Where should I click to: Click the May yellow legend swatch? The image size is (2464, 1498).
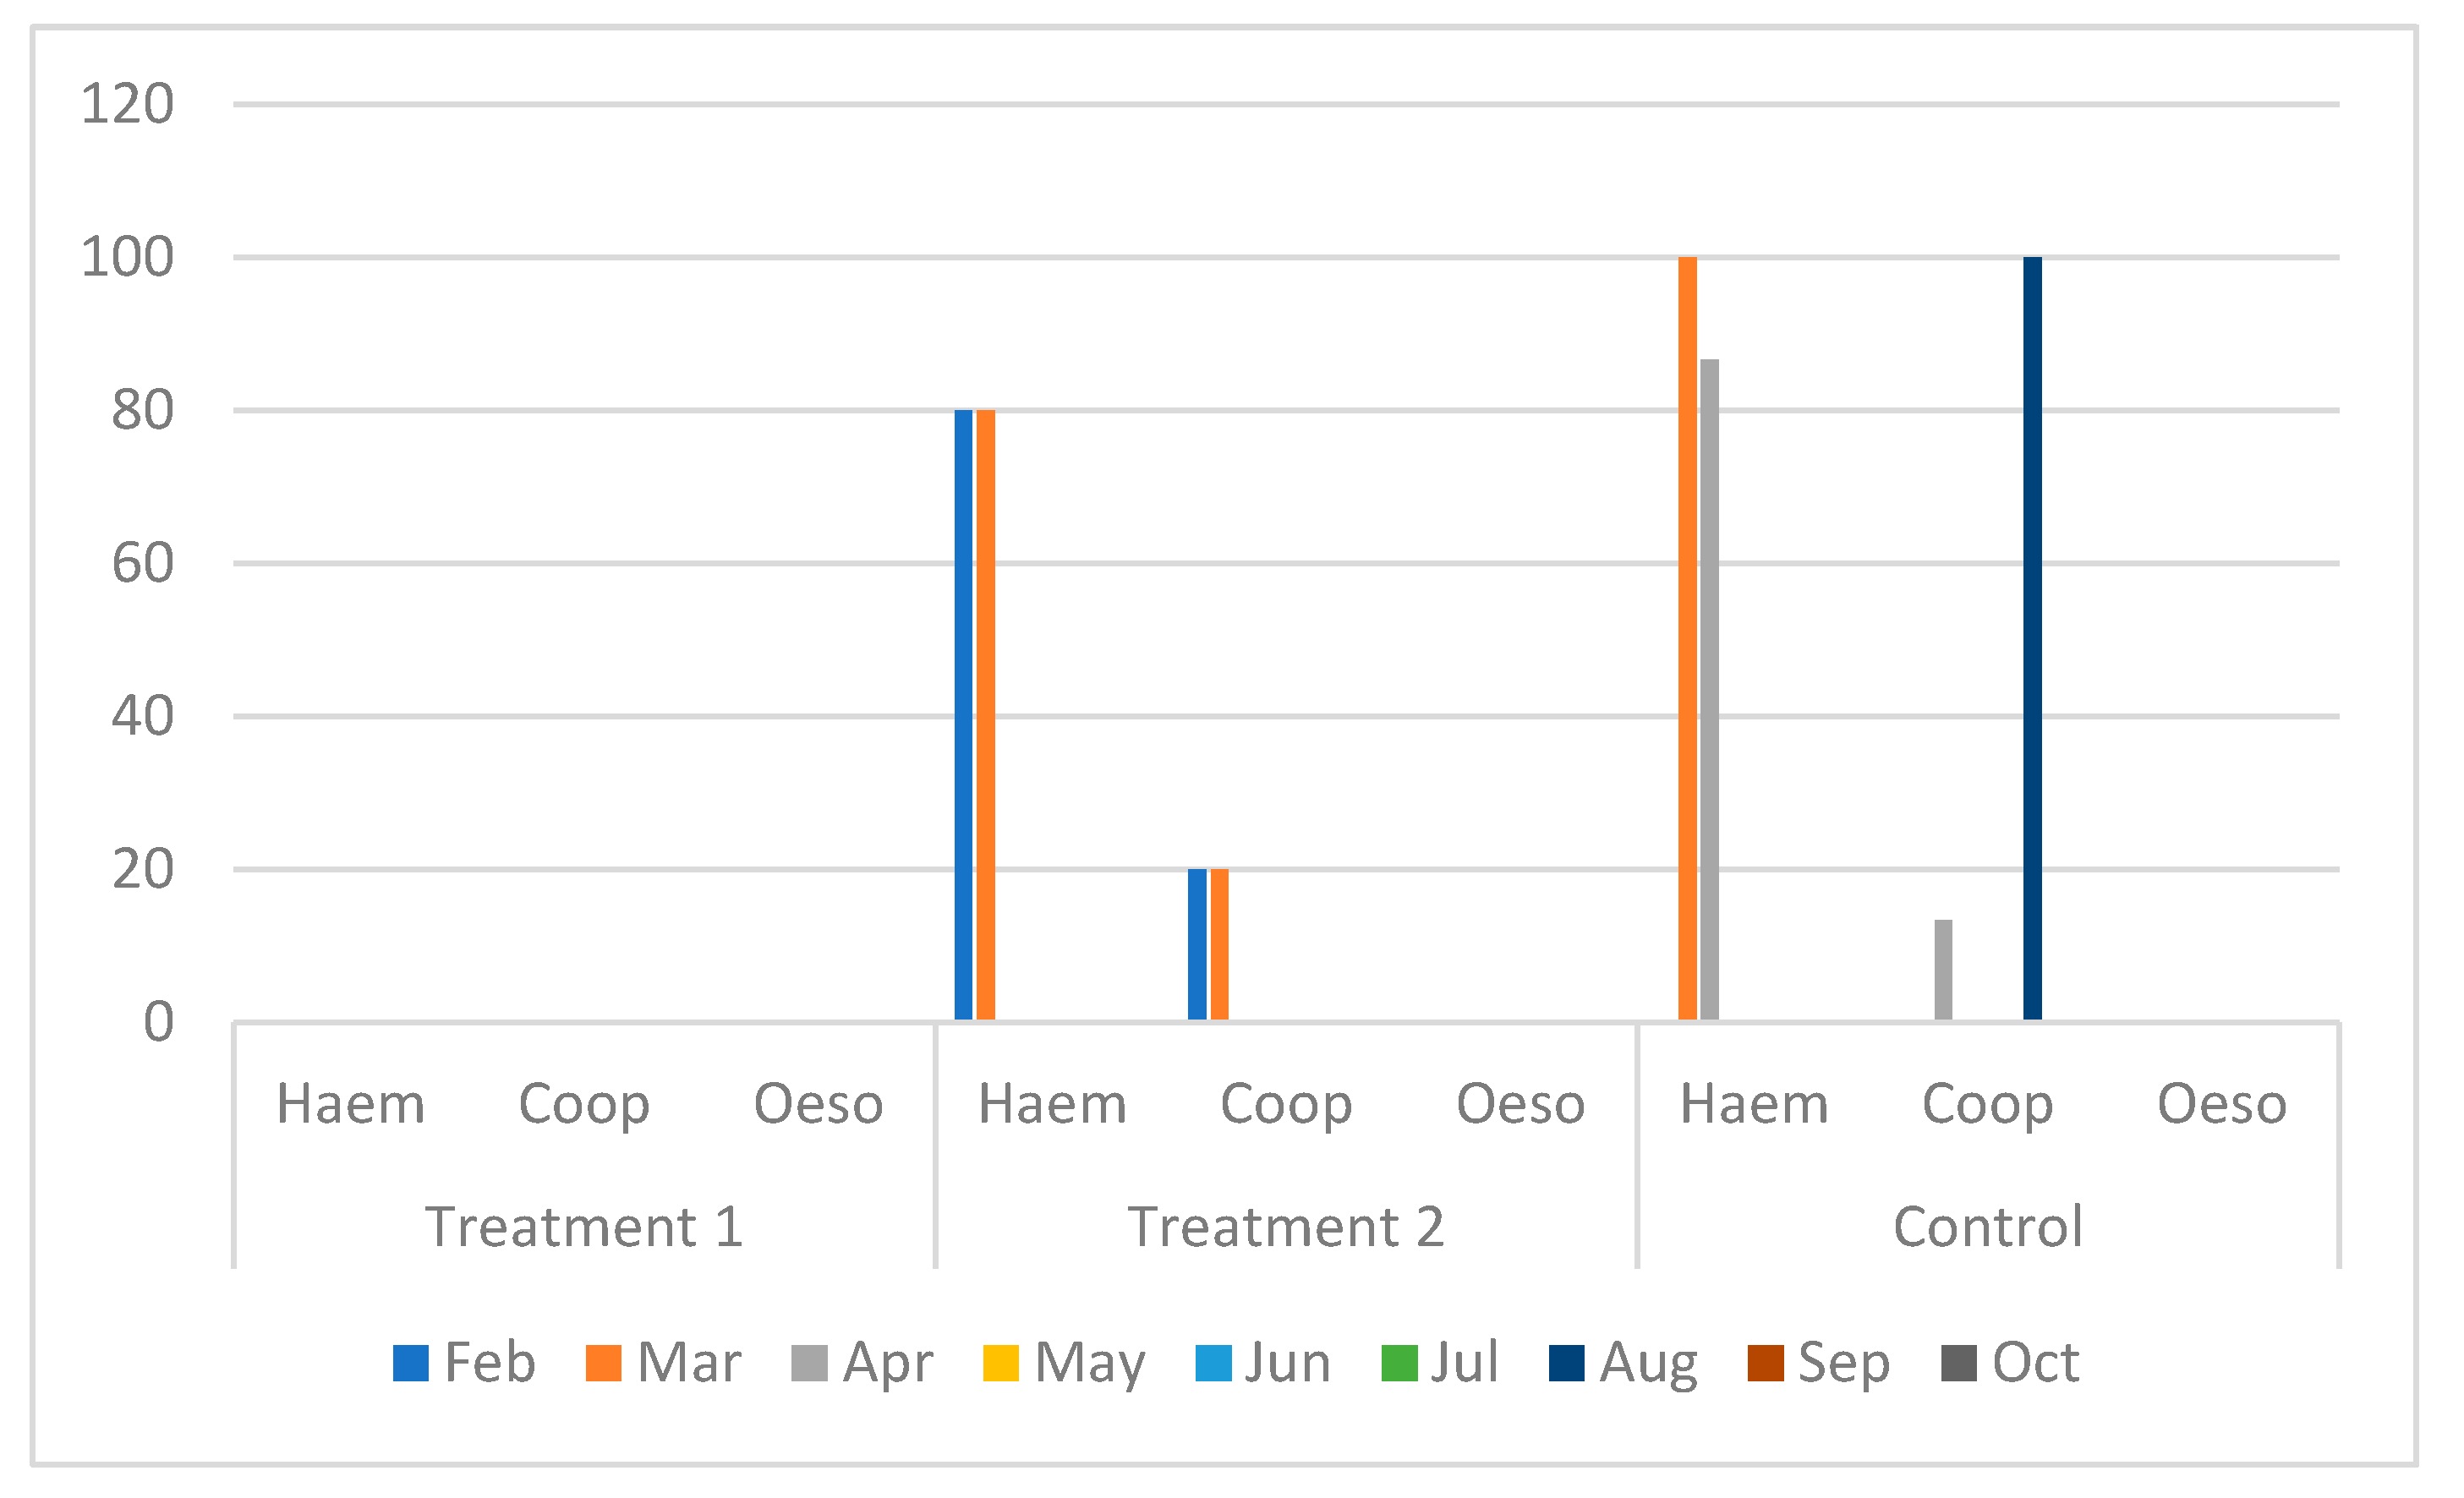tap(1001, 1363)
